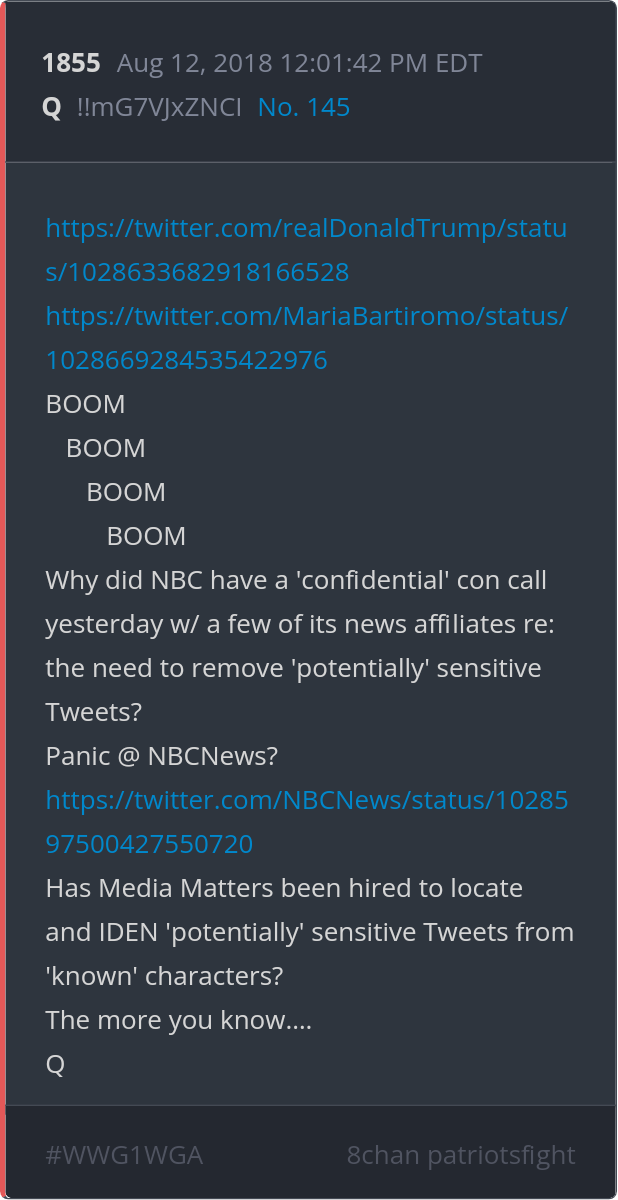Click the second indented BOOM line

[x=106, y=448]
